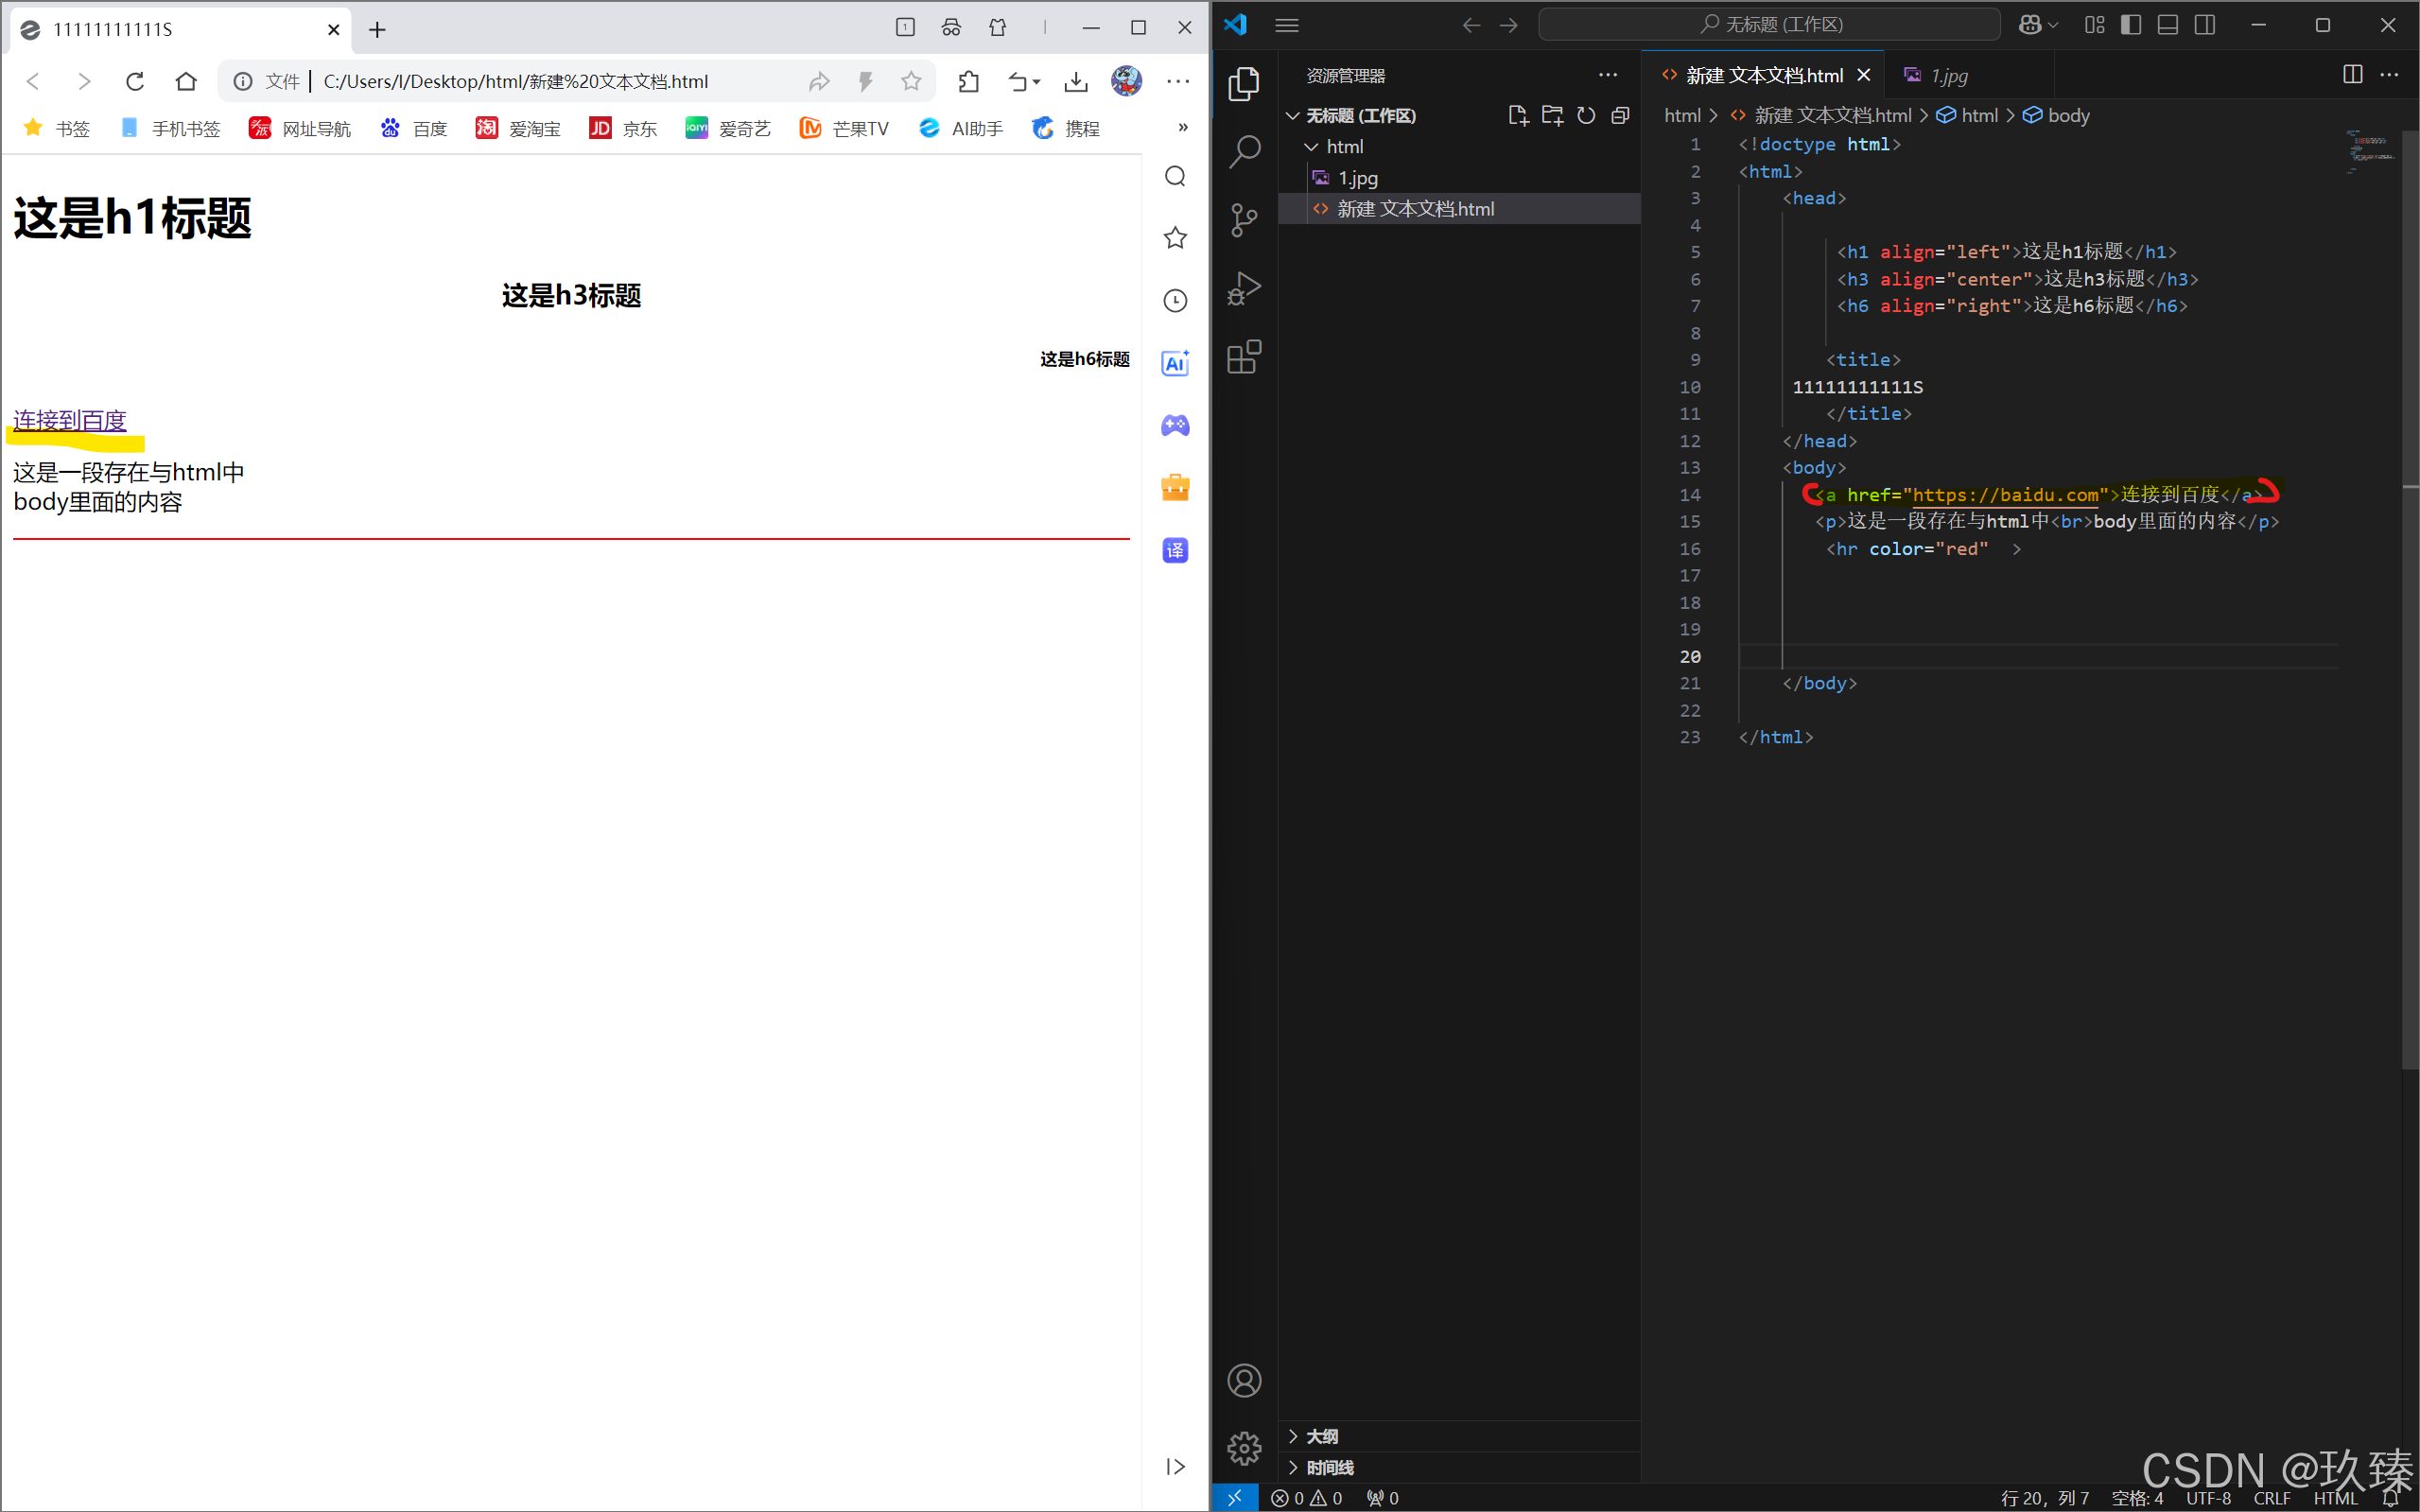Click the browser translate sidebar icon
Screen dimensions: 2420x1512
(1175, 550)
